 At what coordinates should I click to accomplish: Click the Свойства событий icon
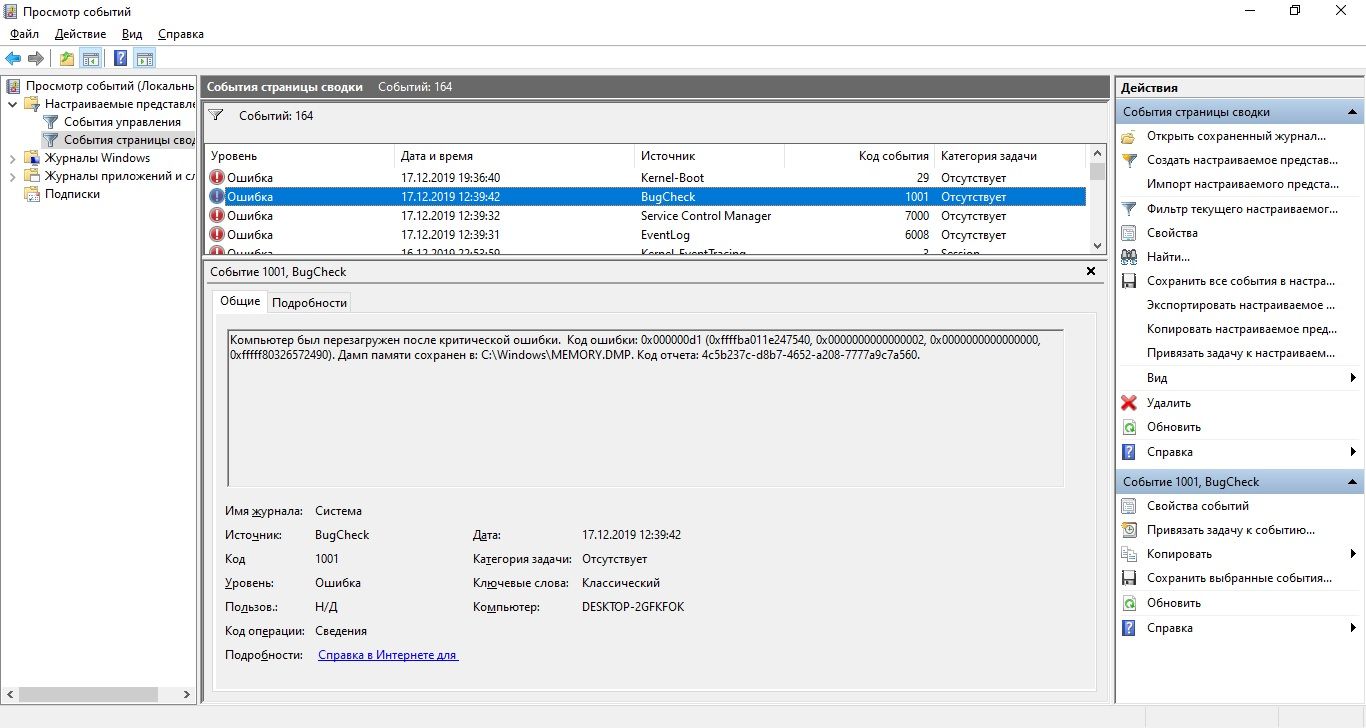pyautogui.click(x=1129, y=506)
